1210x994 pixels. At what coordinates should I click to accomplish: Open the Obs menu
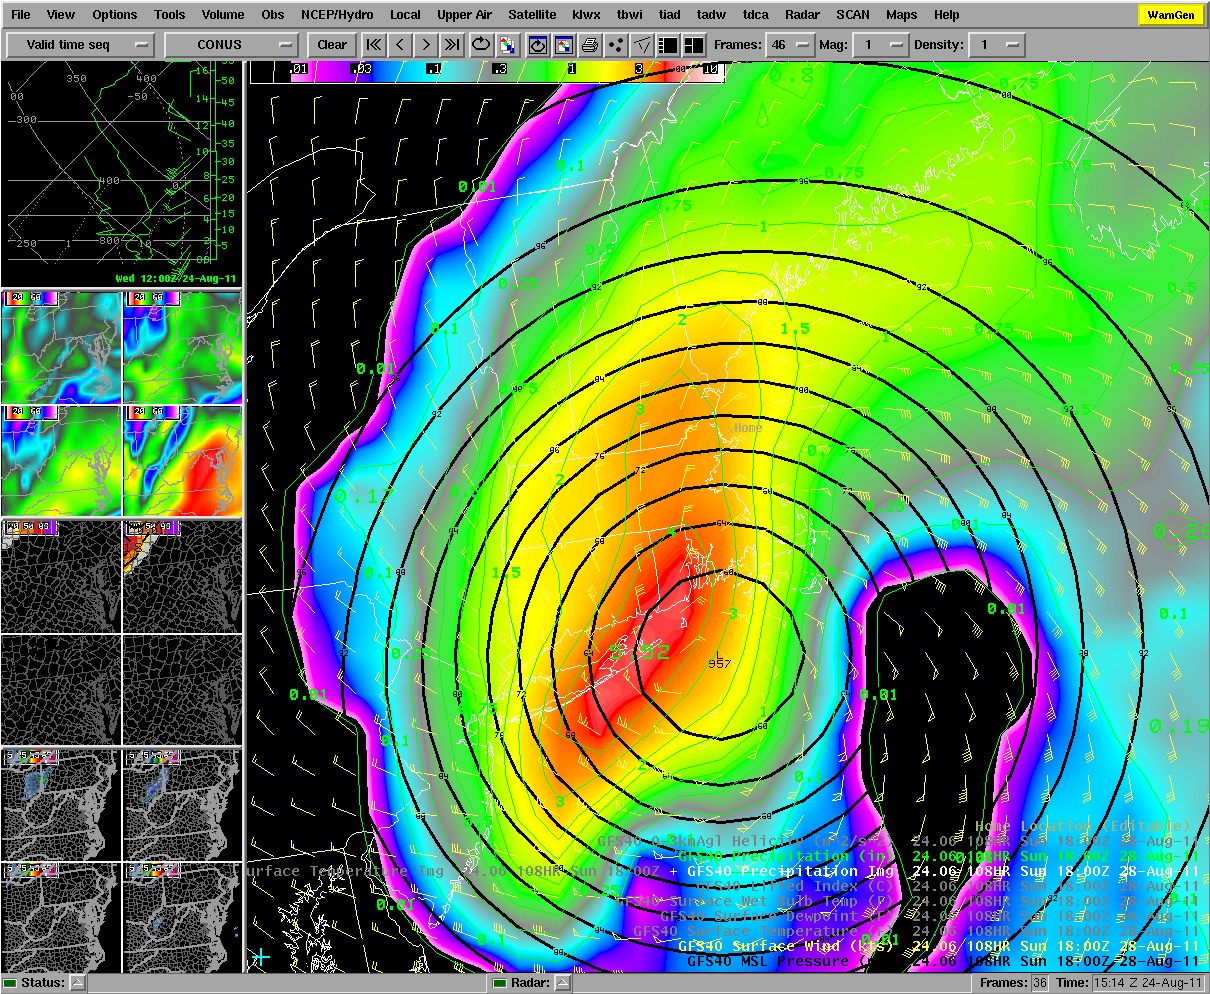pyautogui.click(x=273, y=15)
